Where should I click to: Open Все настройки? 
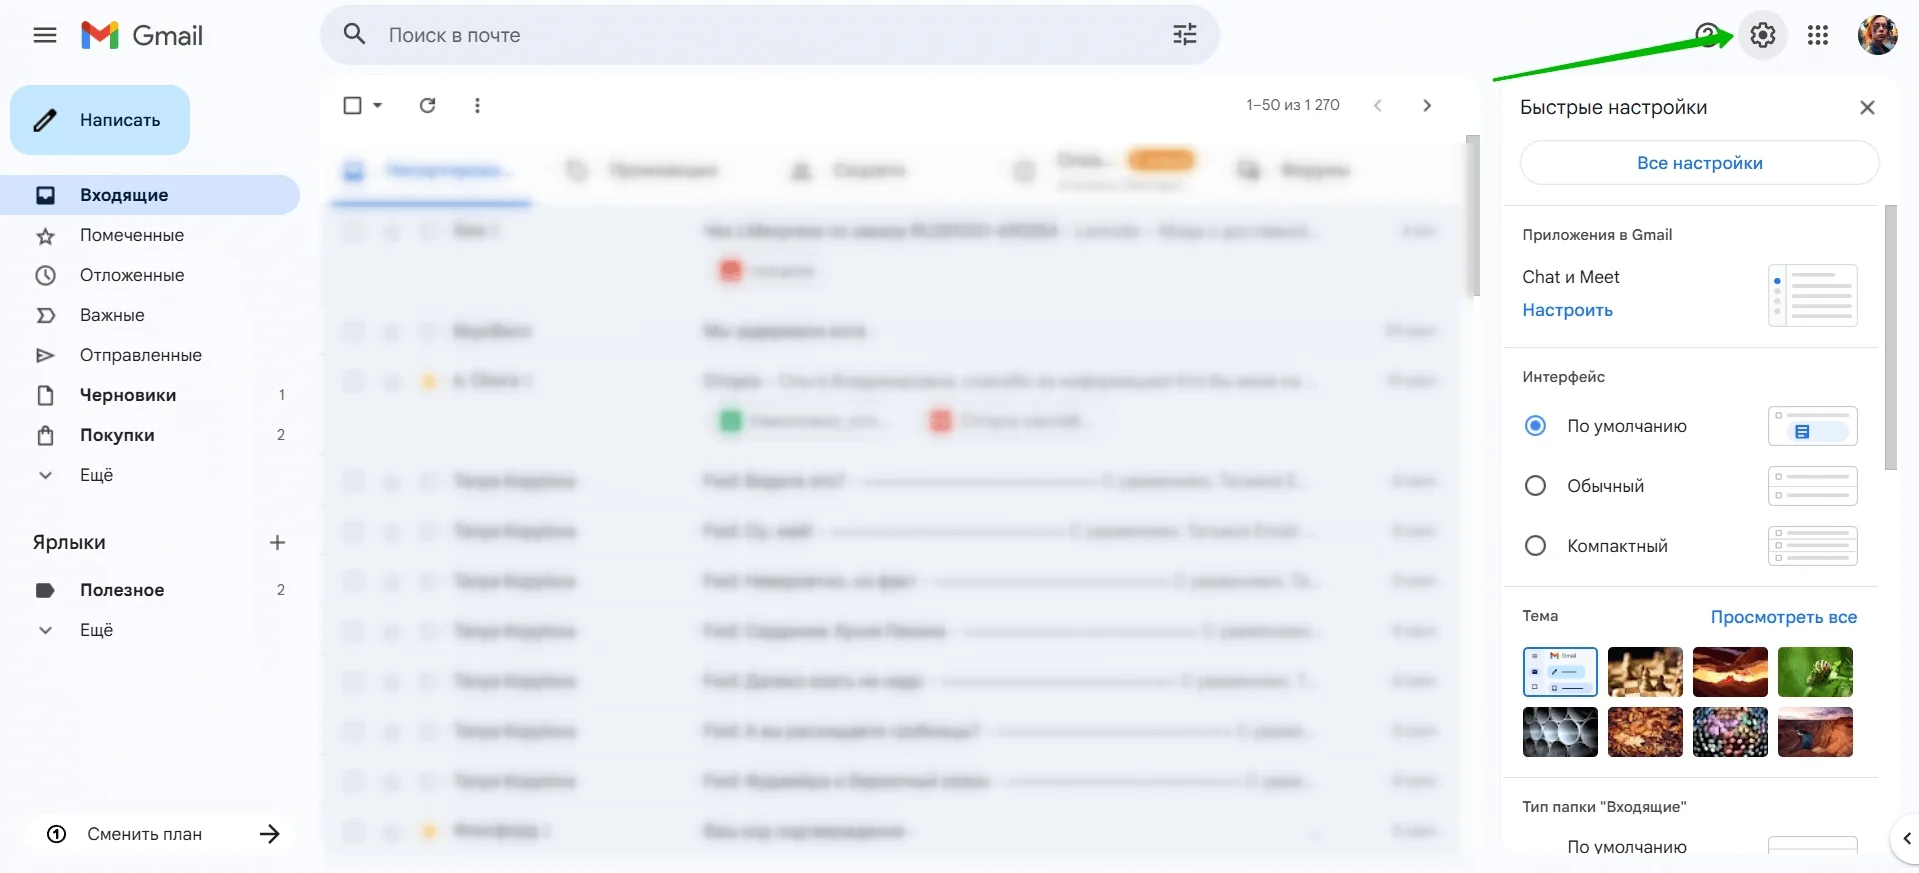(x=1700, y=163)
